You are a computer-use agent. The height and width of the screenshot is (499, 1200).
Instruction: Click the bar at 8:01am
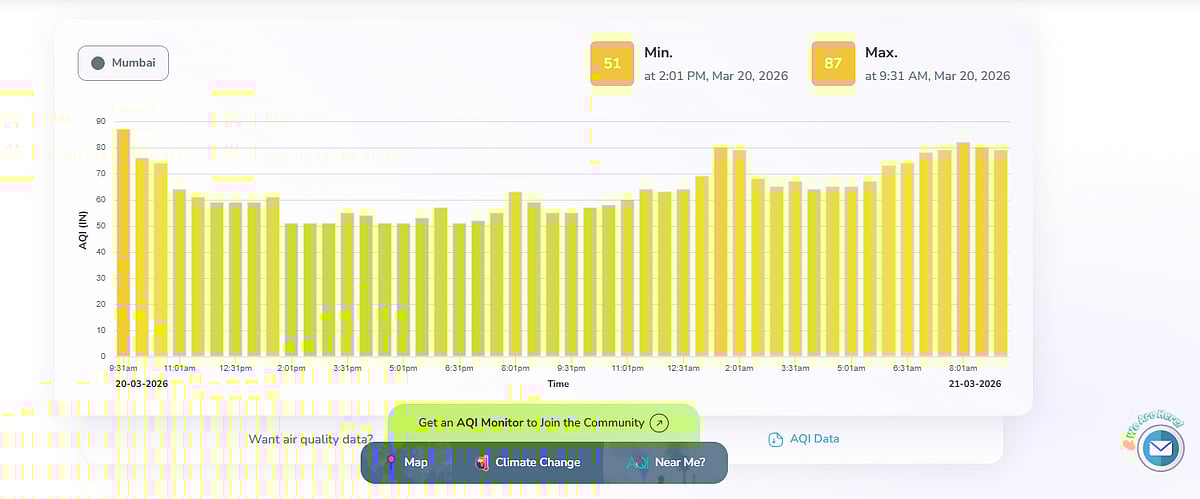coord(963,249)
